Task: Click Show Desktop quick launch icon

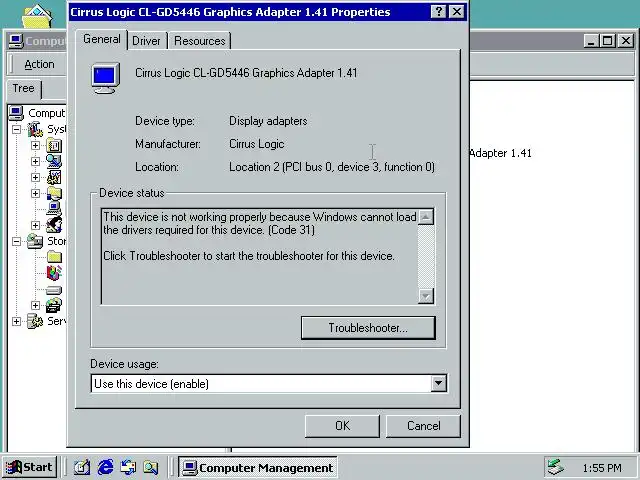Action: (x=82, y=467)
